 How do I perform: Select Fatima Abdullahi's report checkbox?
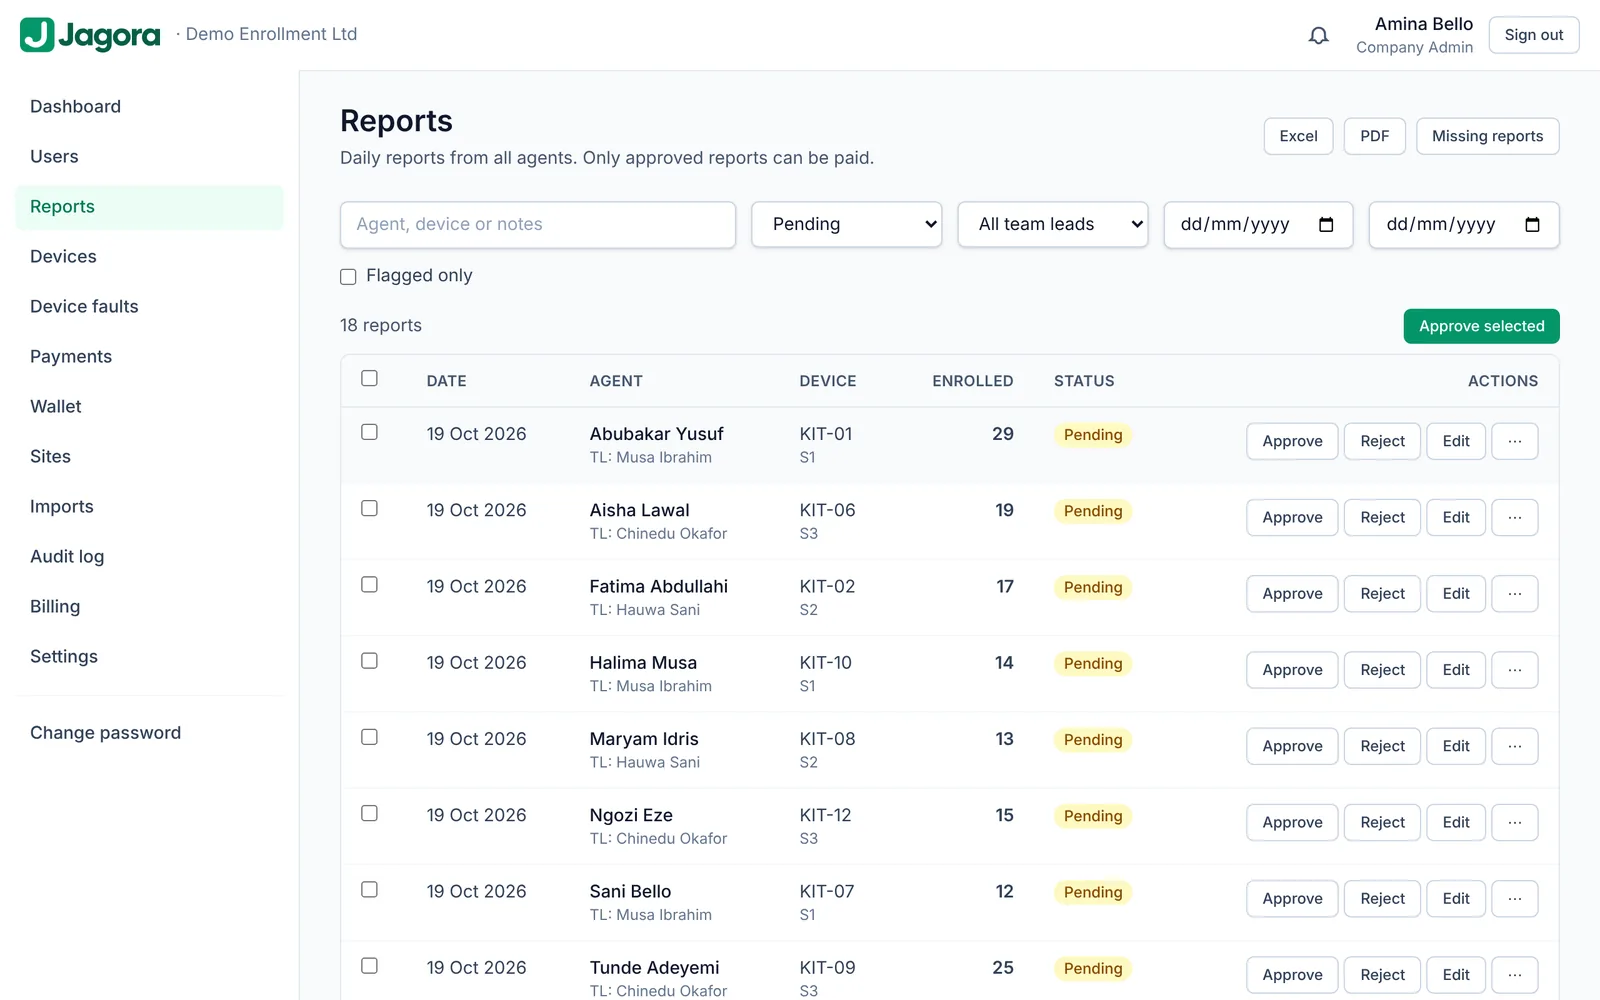(369, 584)
